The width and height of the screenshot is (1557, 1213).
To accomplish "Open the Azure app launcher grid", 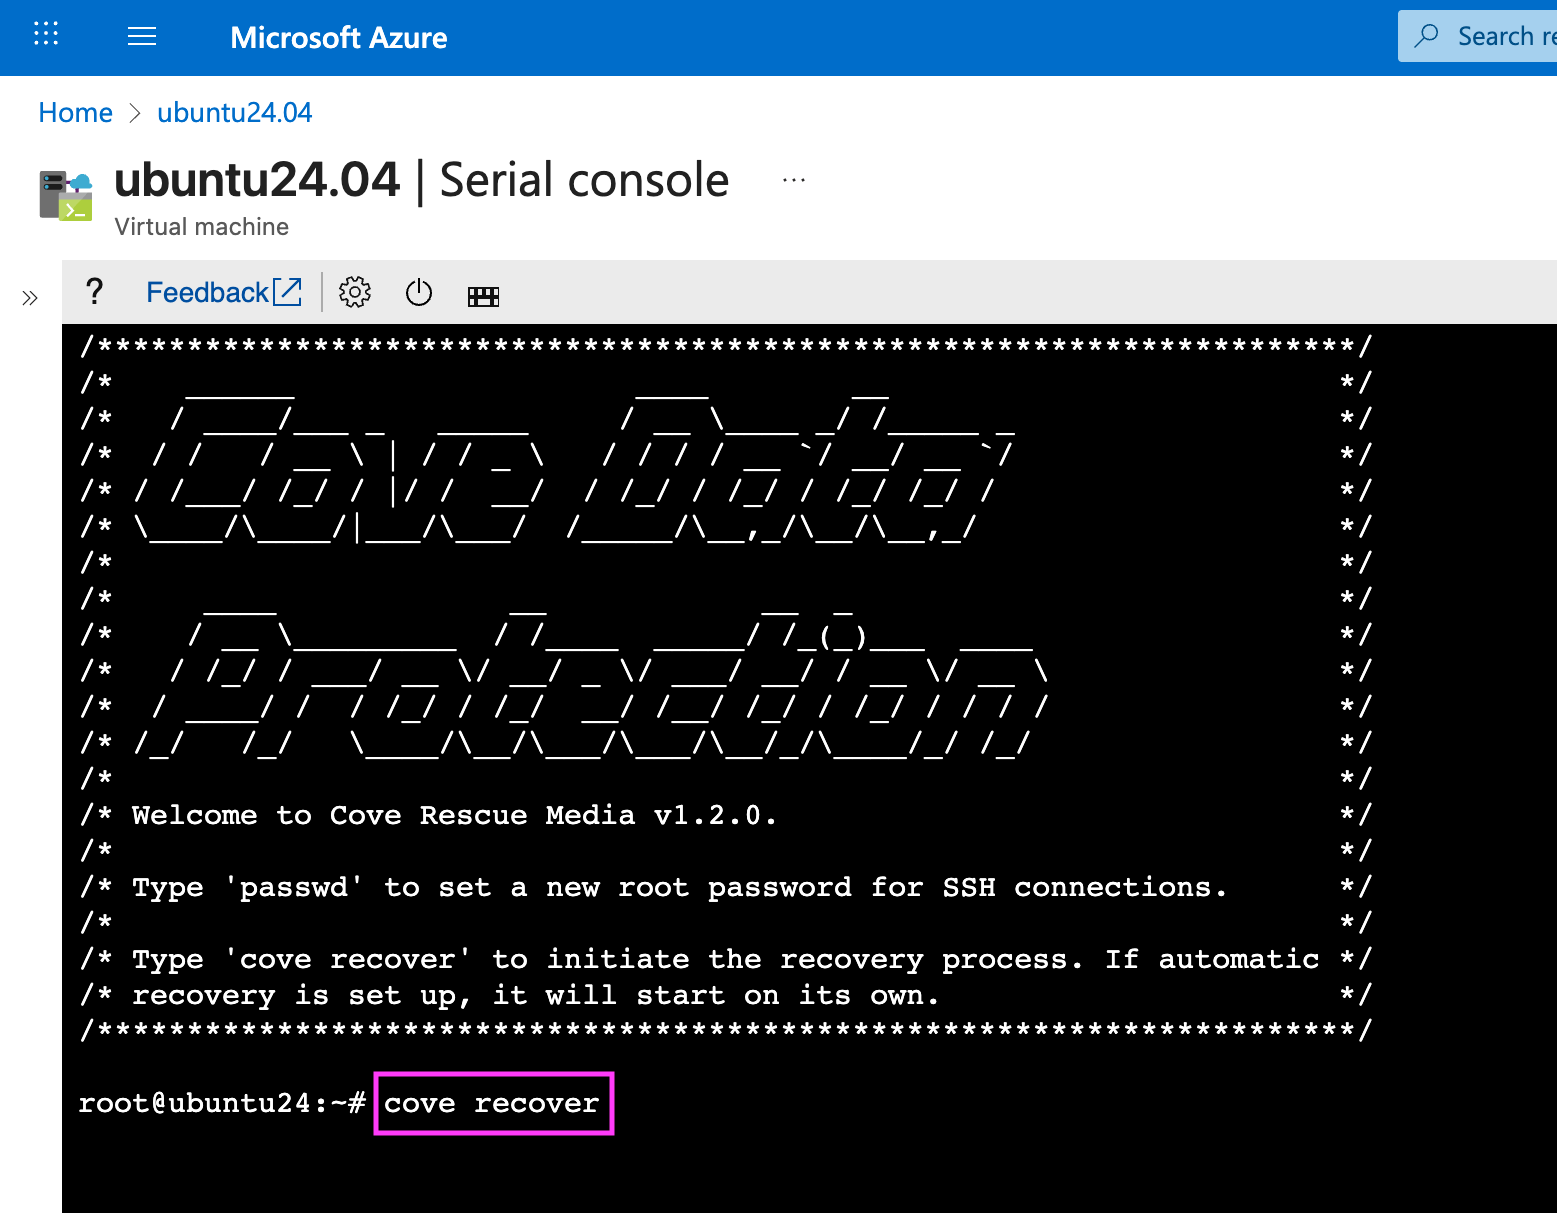I will coord(46,35).
